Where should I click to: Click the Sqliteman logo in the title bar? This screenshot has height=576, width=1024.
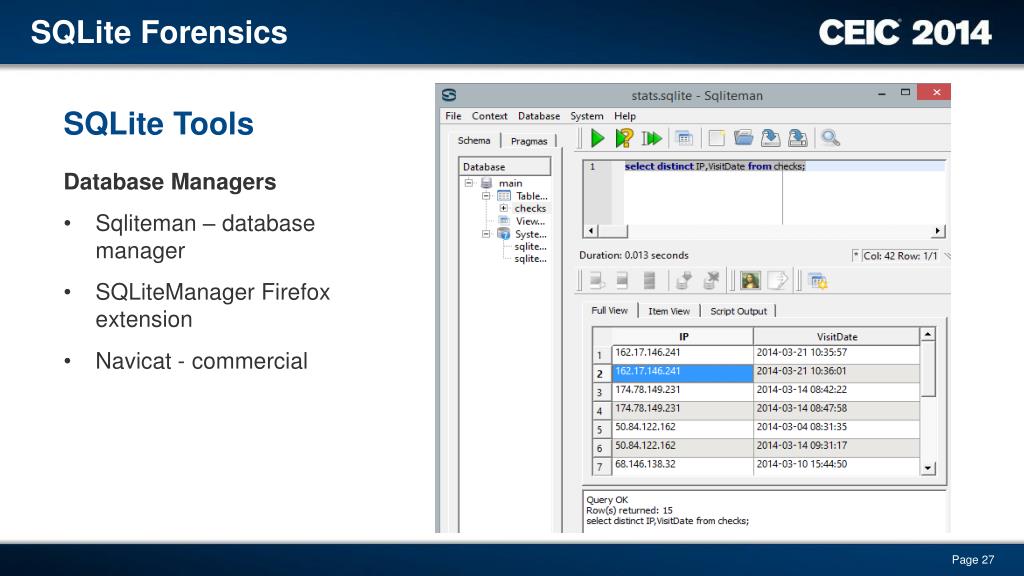pyautogui.click(x=449, y=95)
